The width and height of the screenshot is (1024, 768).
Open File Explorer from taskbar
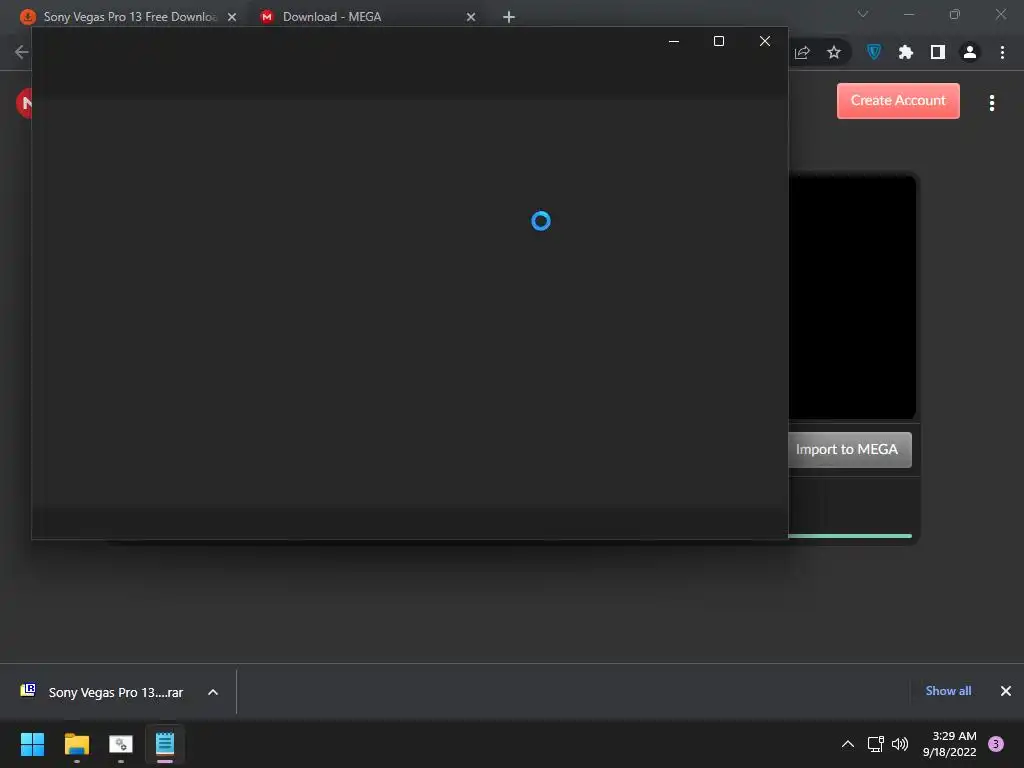[76, 744]
